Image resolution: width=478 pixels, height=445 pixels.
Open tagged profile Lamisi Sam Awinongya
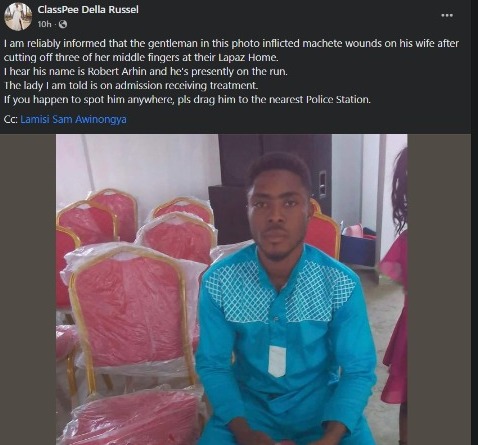point(73,119)
